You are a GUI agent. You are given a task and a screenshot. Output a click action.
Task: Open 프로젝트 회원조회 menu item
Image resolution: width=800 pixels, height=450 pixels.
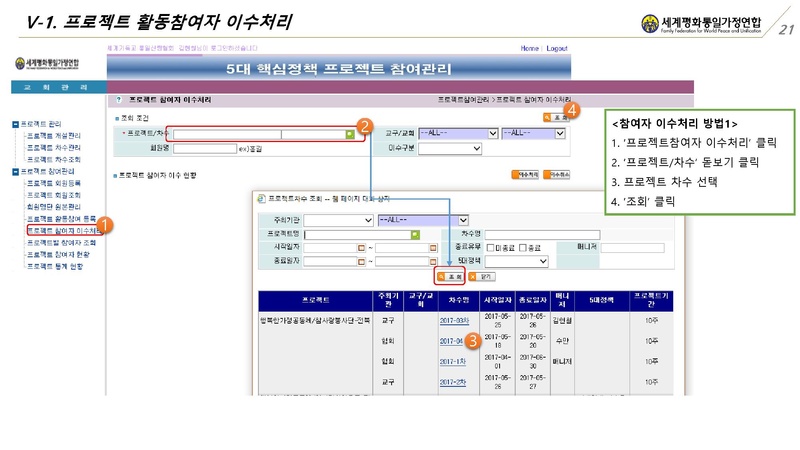coord(54,195)
